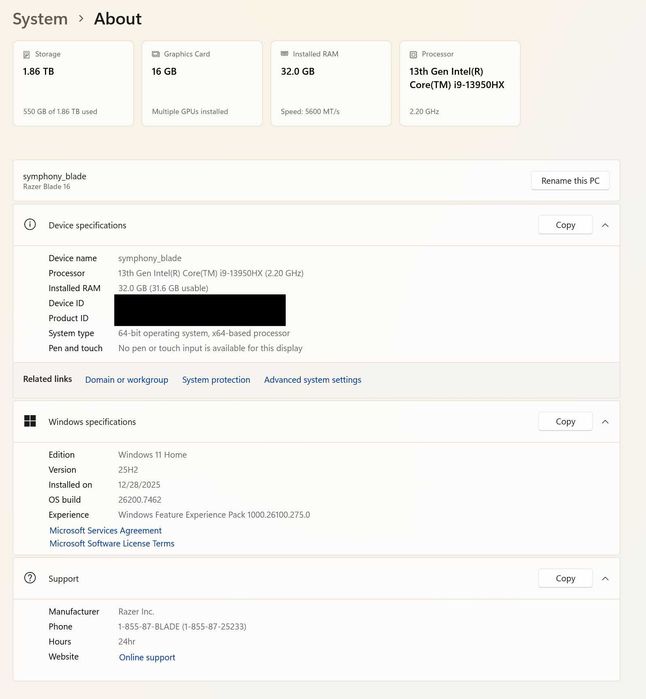This screenshot has width=646, height=699.
Task: Click the Processor i9-13950HX card heading
Action: (x=457, y=78)
